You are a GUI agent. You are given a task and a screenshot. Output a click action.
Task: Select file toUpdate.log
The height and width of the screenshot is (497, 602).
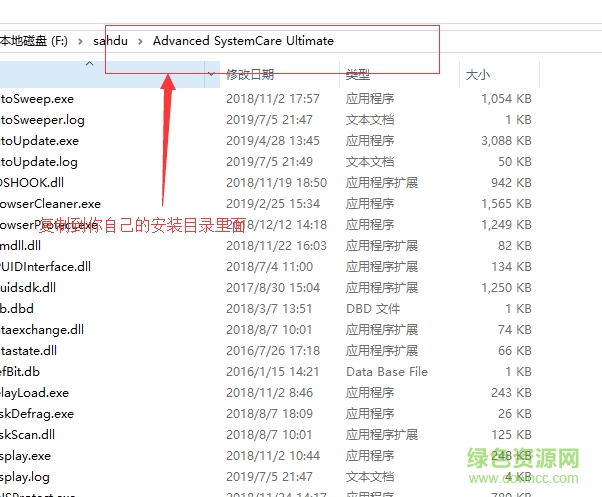[39, 162]
